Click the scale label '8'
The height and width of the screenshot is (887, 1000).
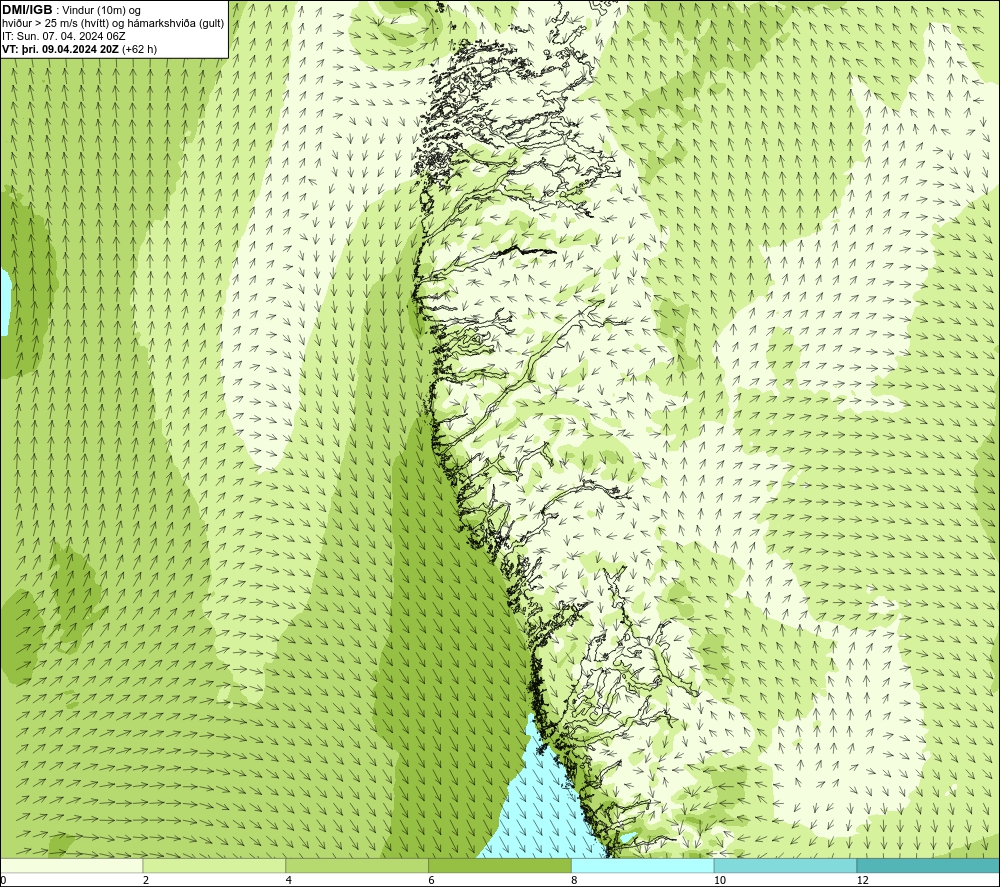point(575,880)
